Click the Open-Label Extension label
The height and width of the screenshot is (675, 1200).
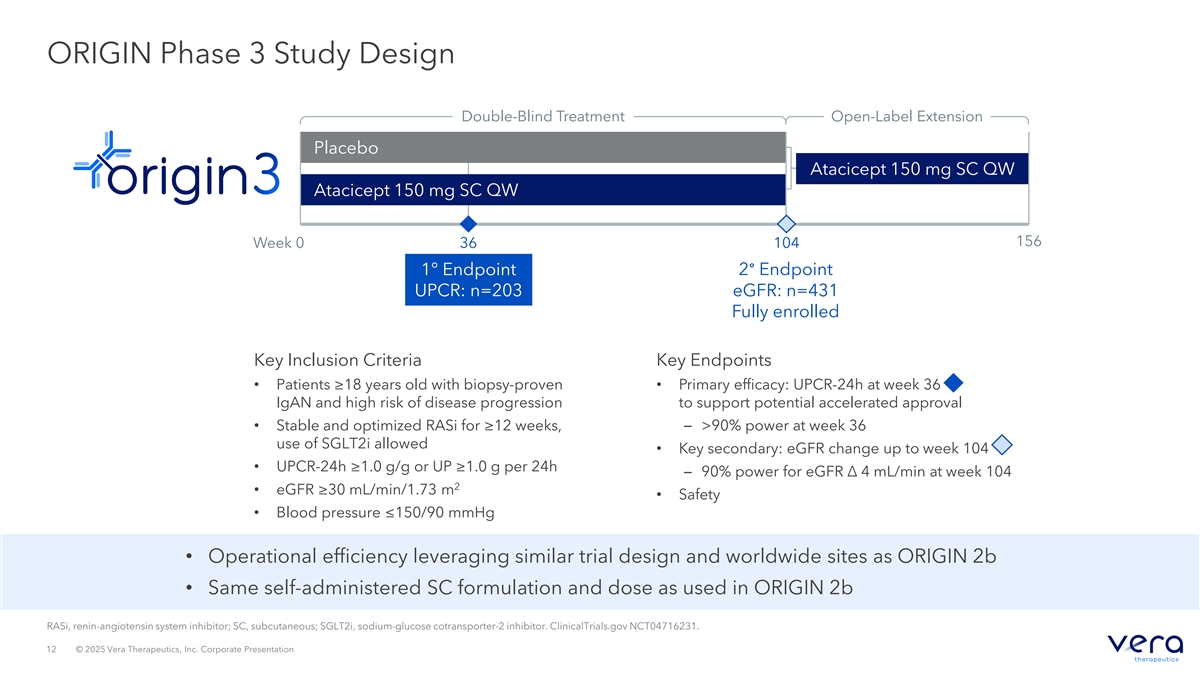coord(906,117)
